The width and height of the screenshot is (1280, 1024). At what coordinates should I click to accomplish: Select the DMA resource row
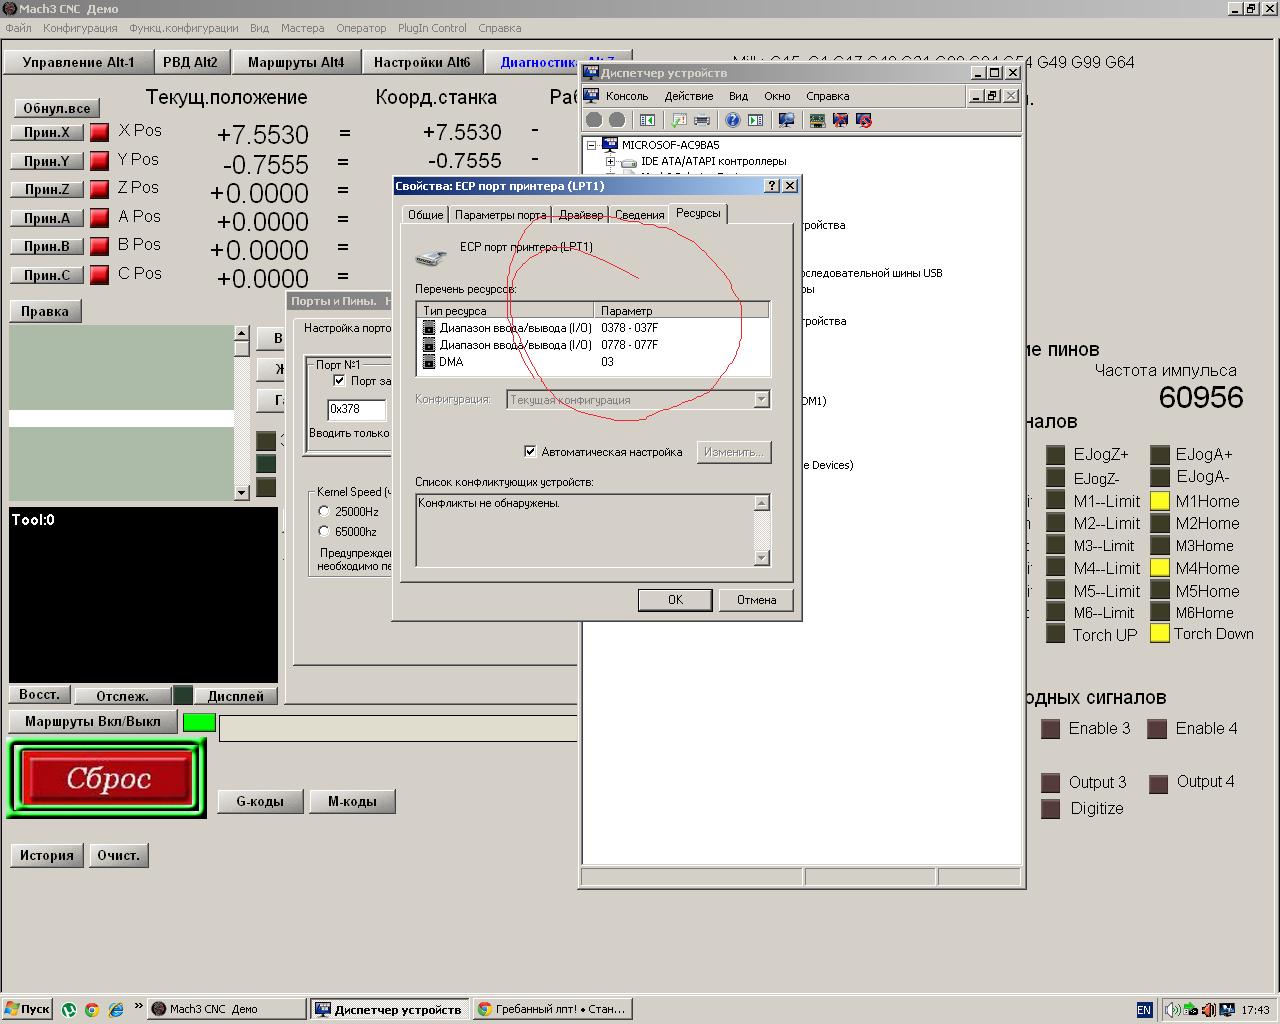pyautogui.click(x=594, y=362)
